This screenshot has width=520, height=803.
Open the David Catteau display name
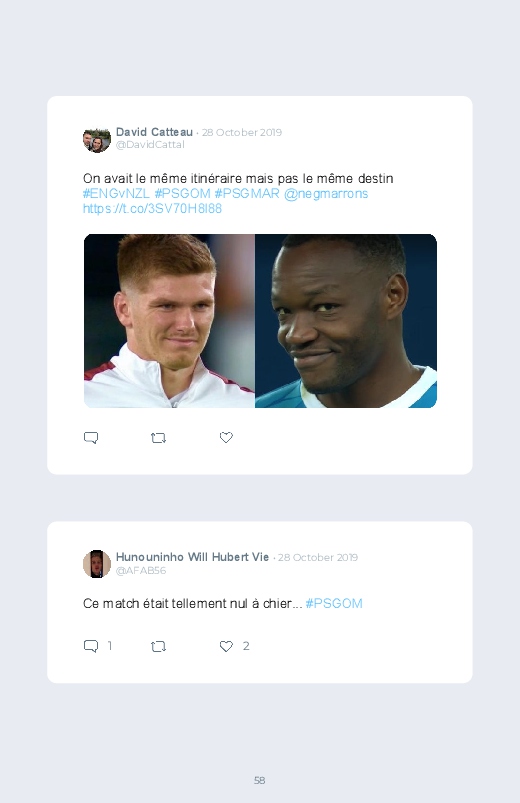[154, 132]
